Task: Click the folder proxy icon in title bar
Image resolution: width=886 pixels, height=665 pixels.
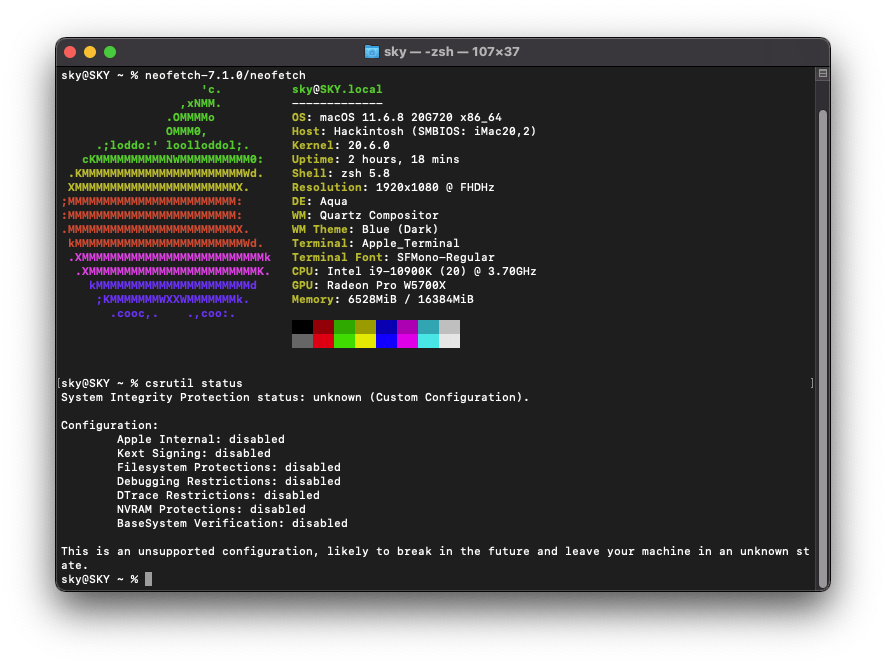Action: [372, 52]
